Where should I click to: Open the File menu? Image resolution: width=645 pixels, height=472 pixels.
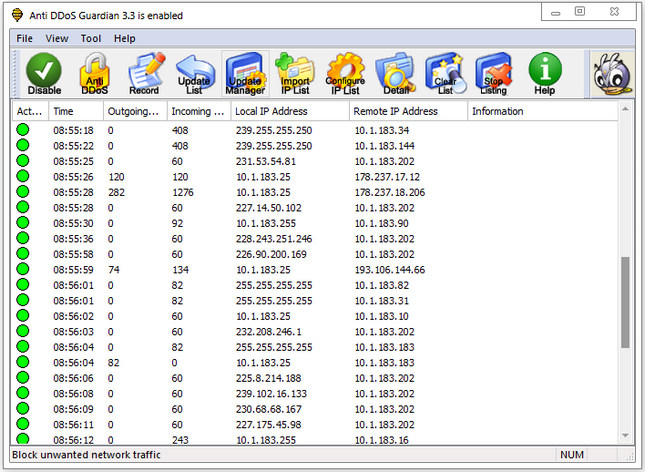click(x=24, y=38)
